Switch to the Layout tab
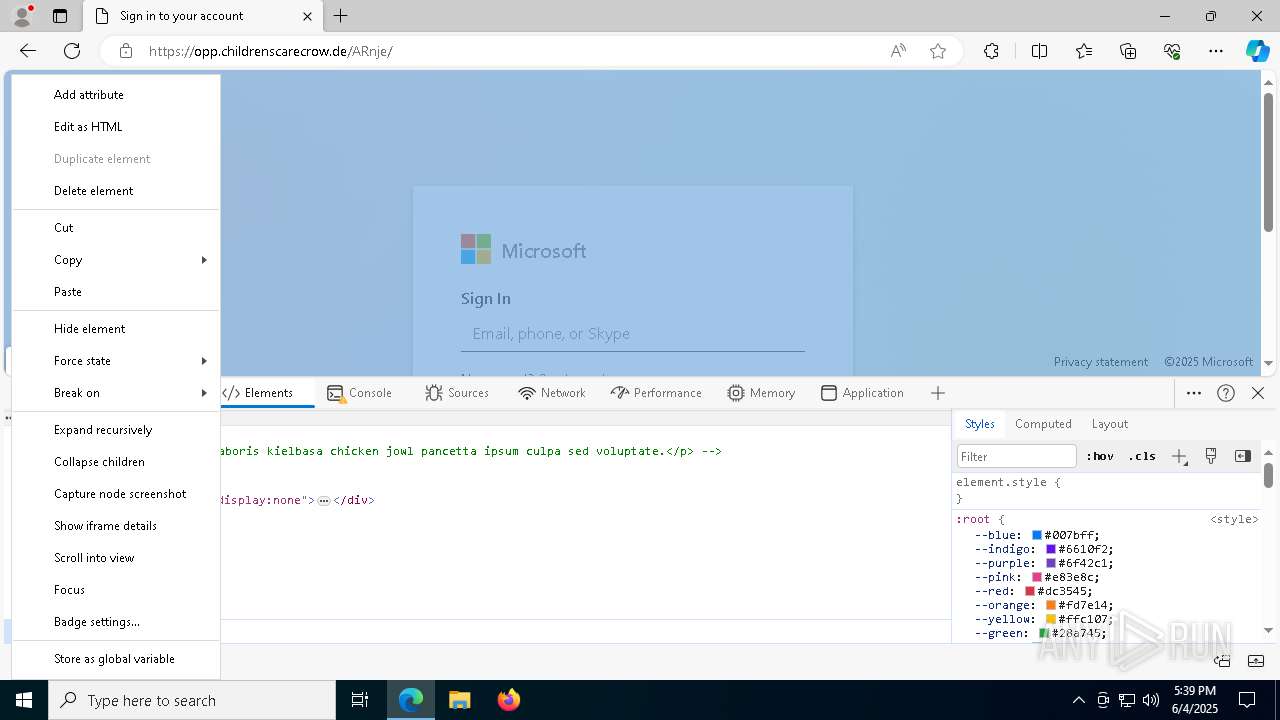This screenshot has width=1280, height=720. pos(1109,424)
